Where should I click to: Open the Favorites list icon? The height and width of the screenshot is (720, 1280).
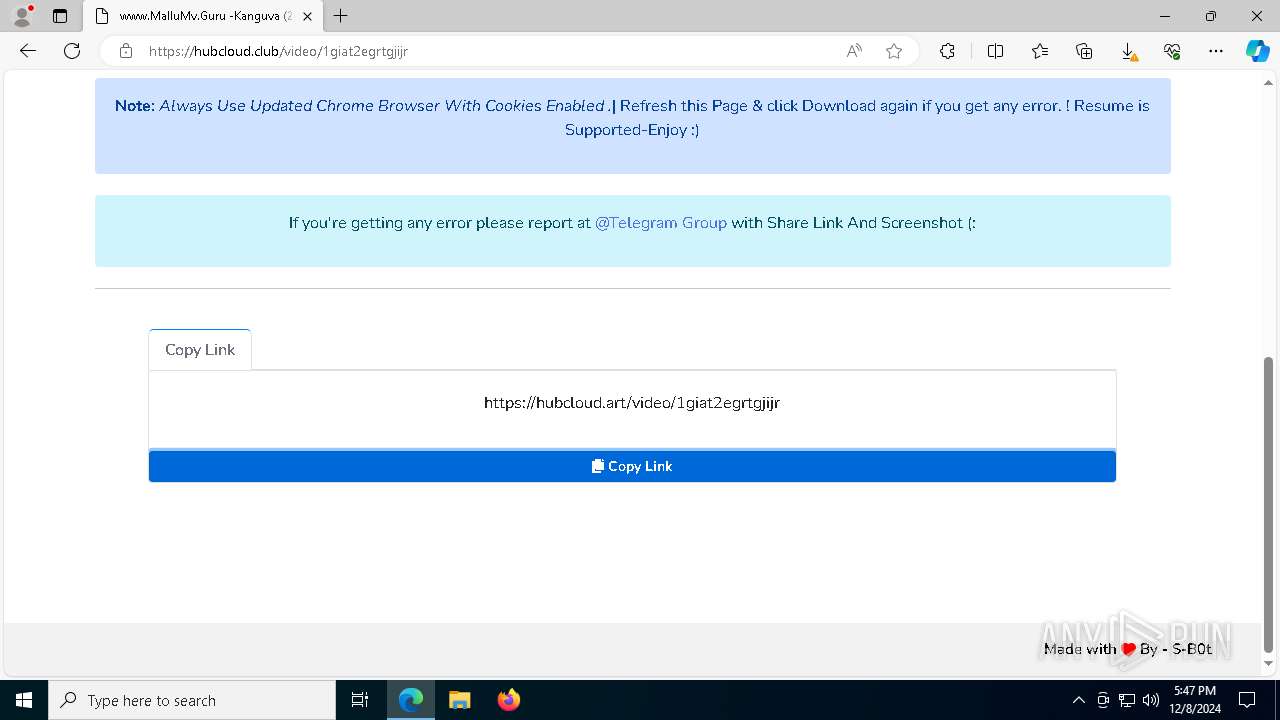(x=1040, y=51)
